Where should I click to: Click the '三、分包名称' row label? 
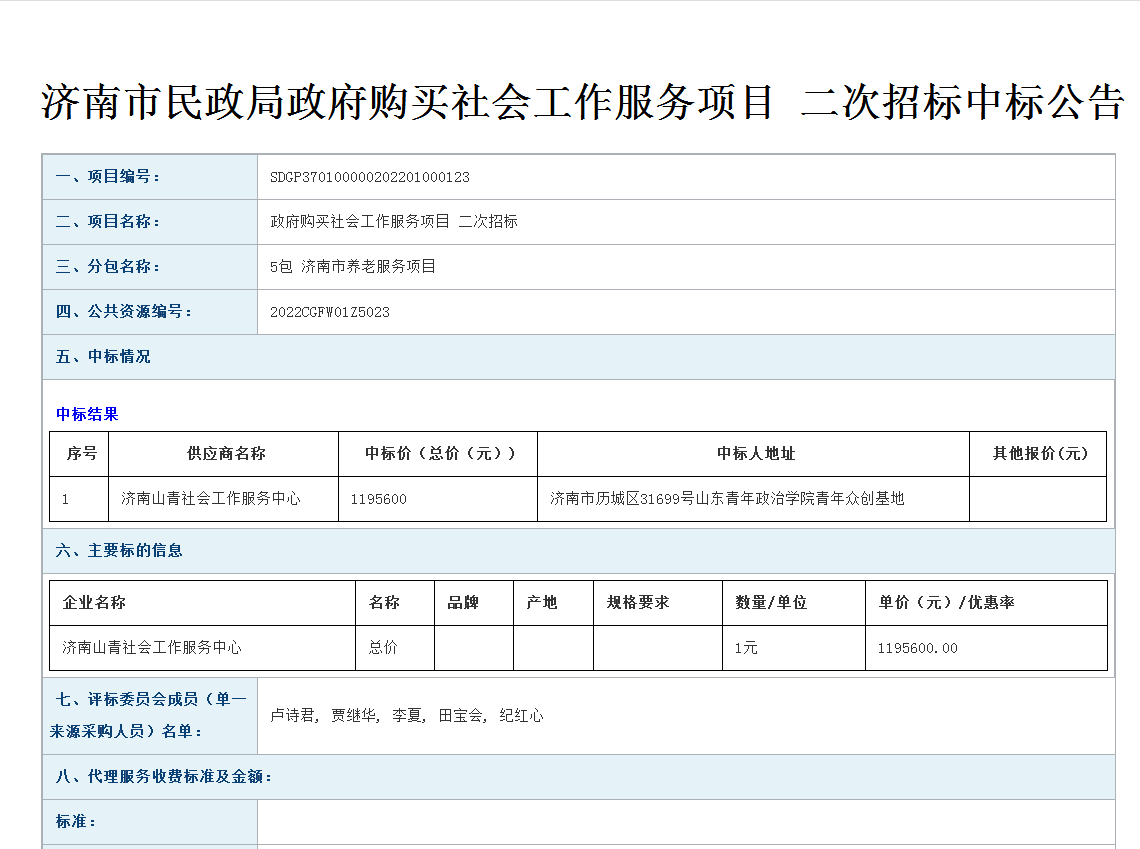(108, 267)
